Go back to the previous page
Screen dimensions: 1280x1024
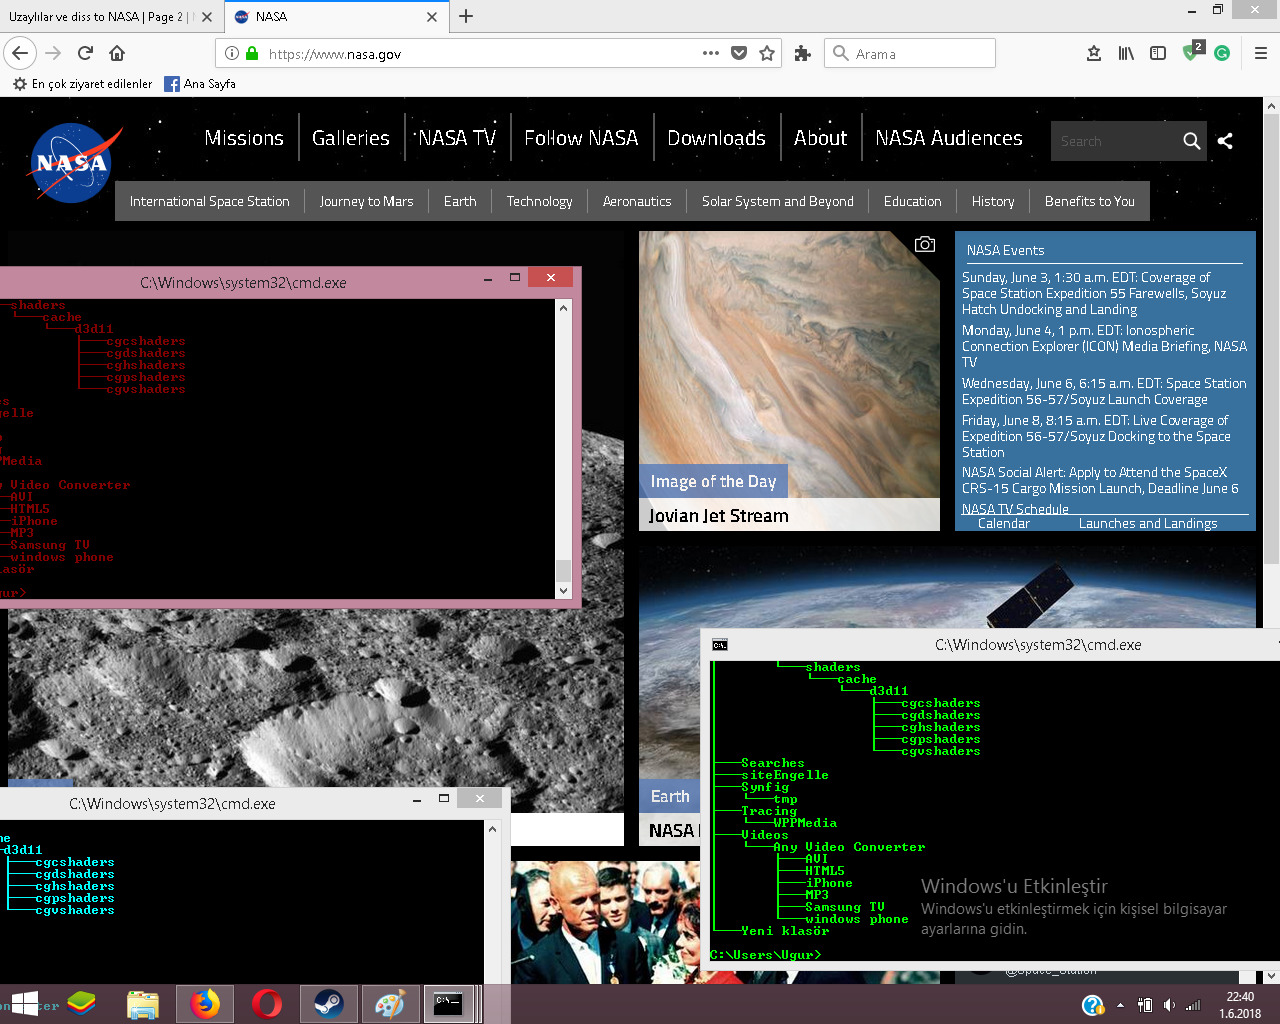(x=20, y=53)
